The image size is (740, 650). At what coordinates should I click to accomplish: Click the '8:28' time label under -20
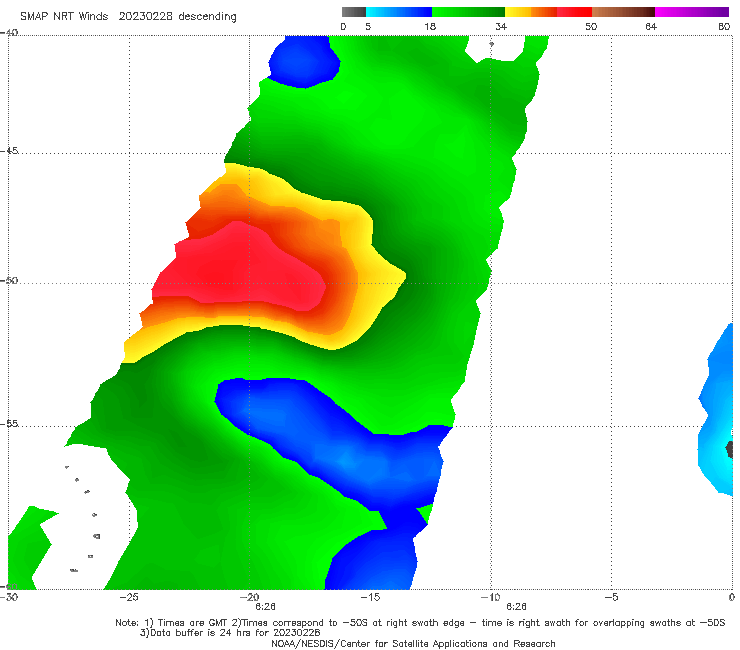pos(265,607)
